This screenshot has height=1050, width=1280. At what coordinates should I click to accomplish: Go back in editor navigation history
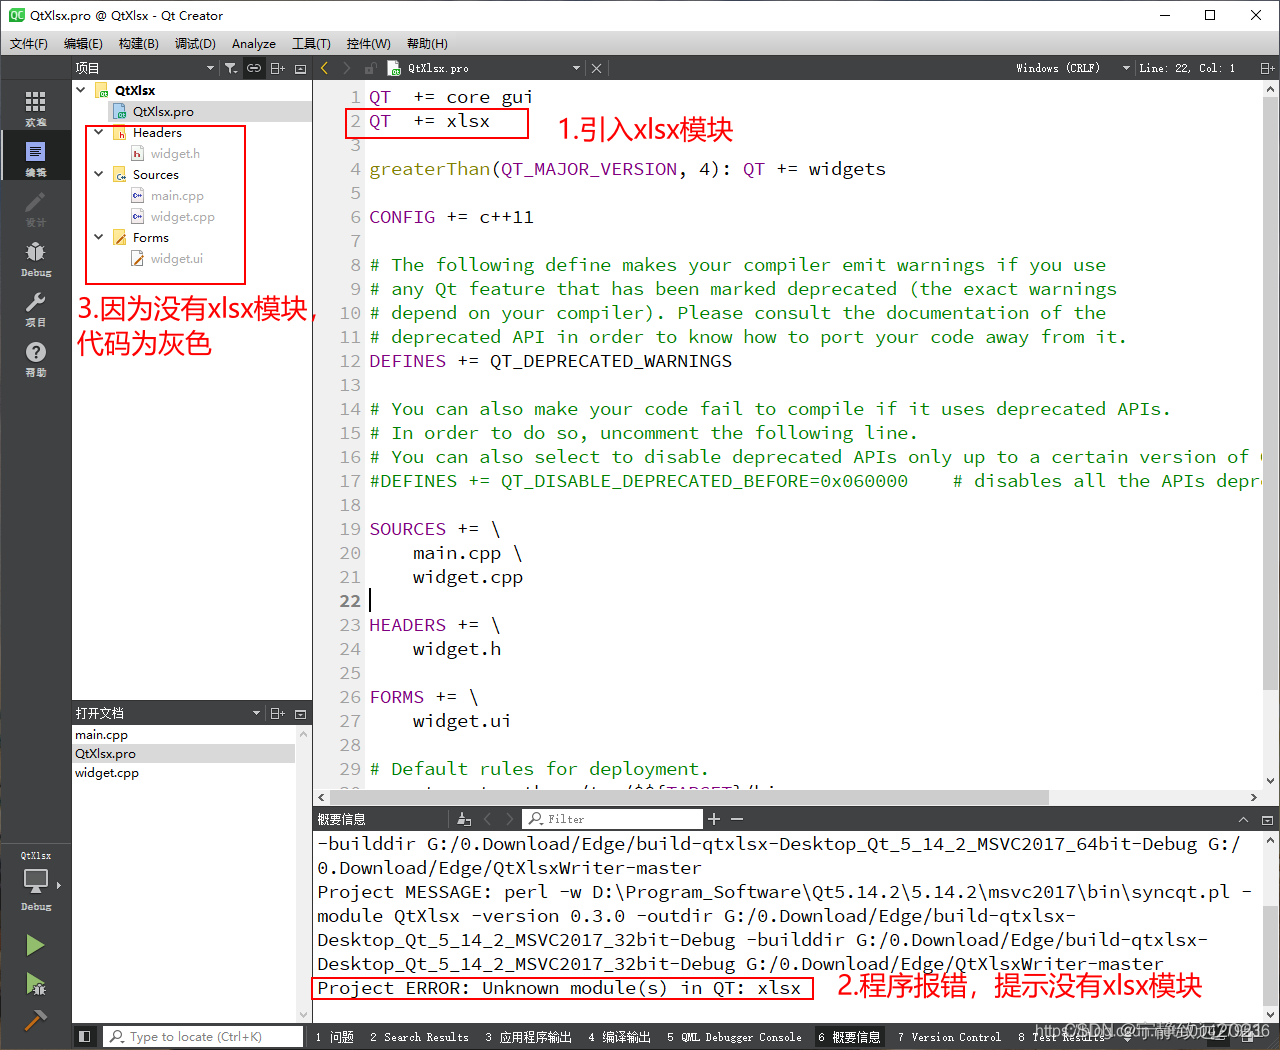[x=324, y=68]
